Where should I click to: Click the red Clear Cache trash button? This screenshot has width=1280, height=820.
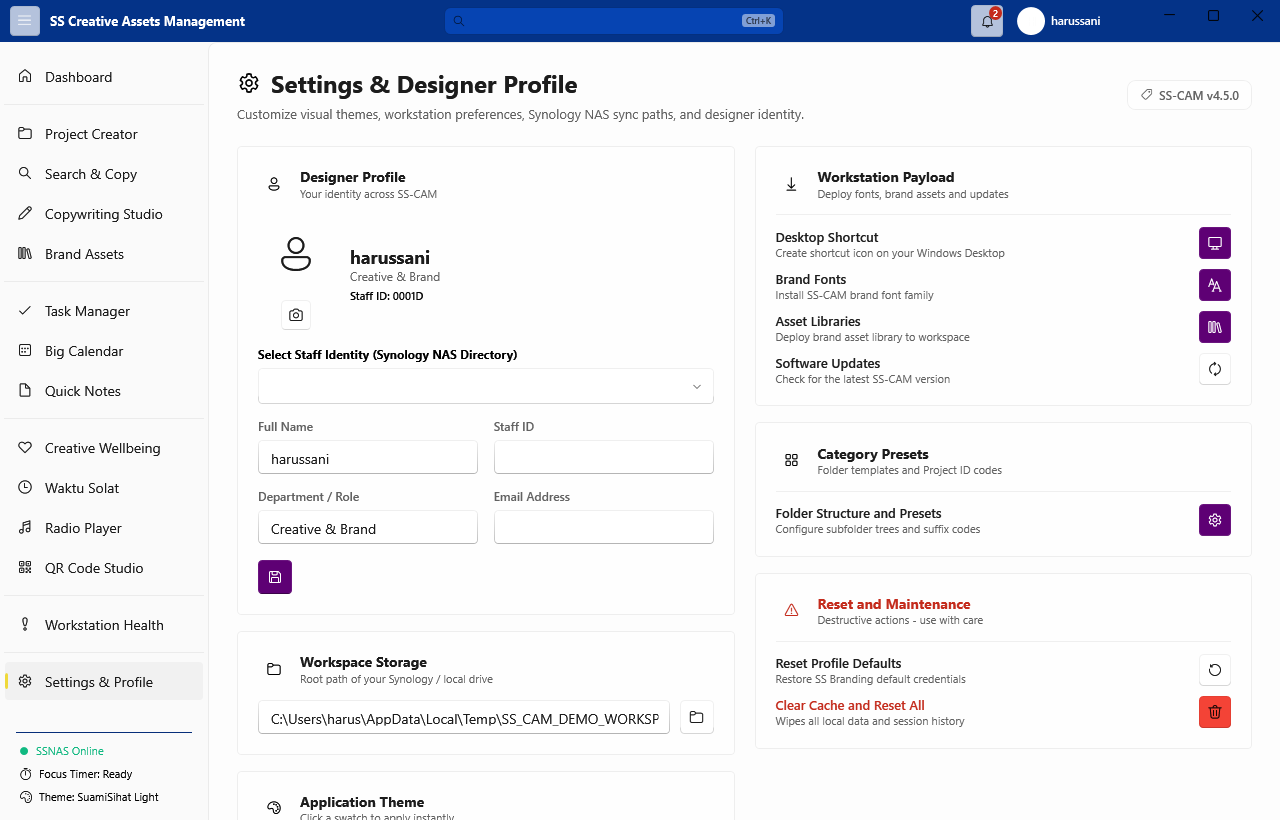(1215, 712)
